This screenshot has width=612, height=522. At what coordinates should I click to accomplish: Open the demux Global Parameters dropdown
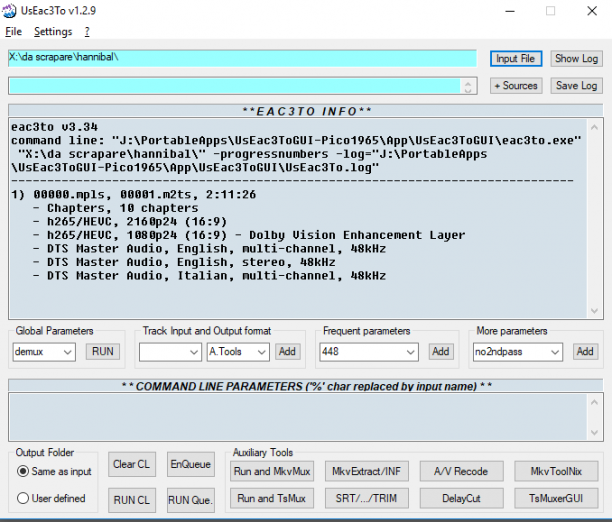(44, 352)
